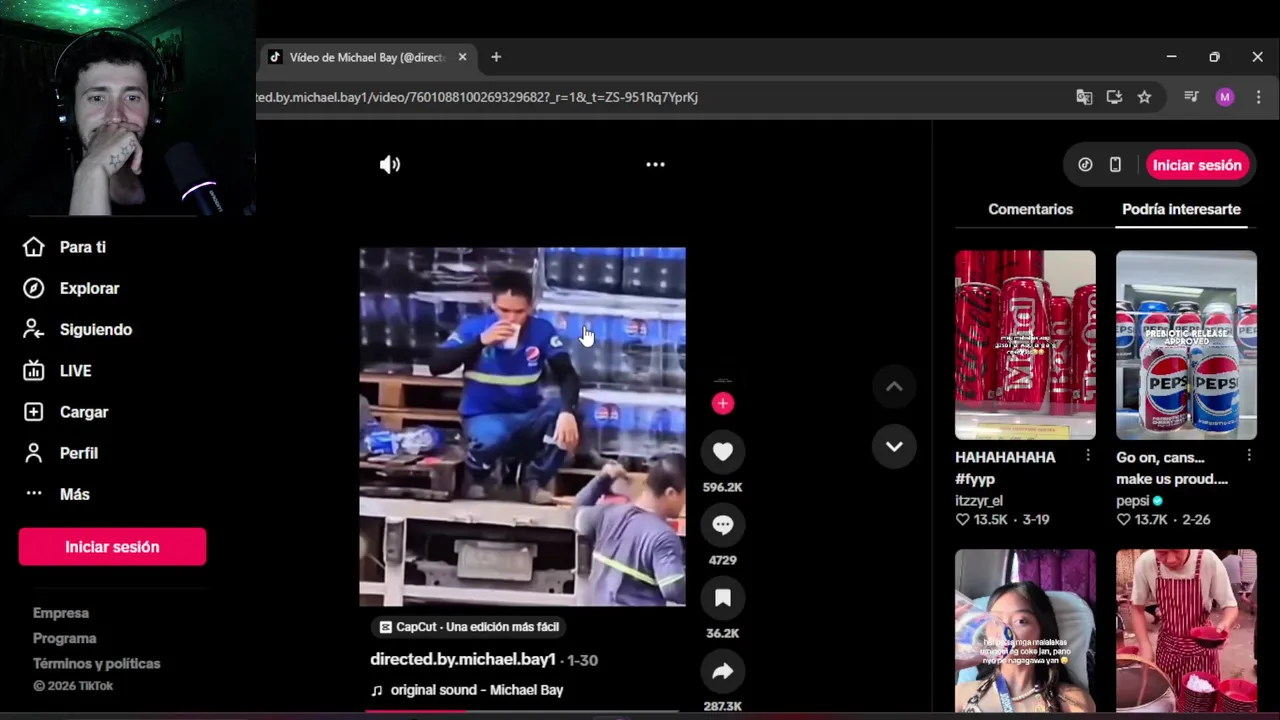Viewport: 1280px width, 720px height.
Task: Expand Programa footer section
Action: 65,638
